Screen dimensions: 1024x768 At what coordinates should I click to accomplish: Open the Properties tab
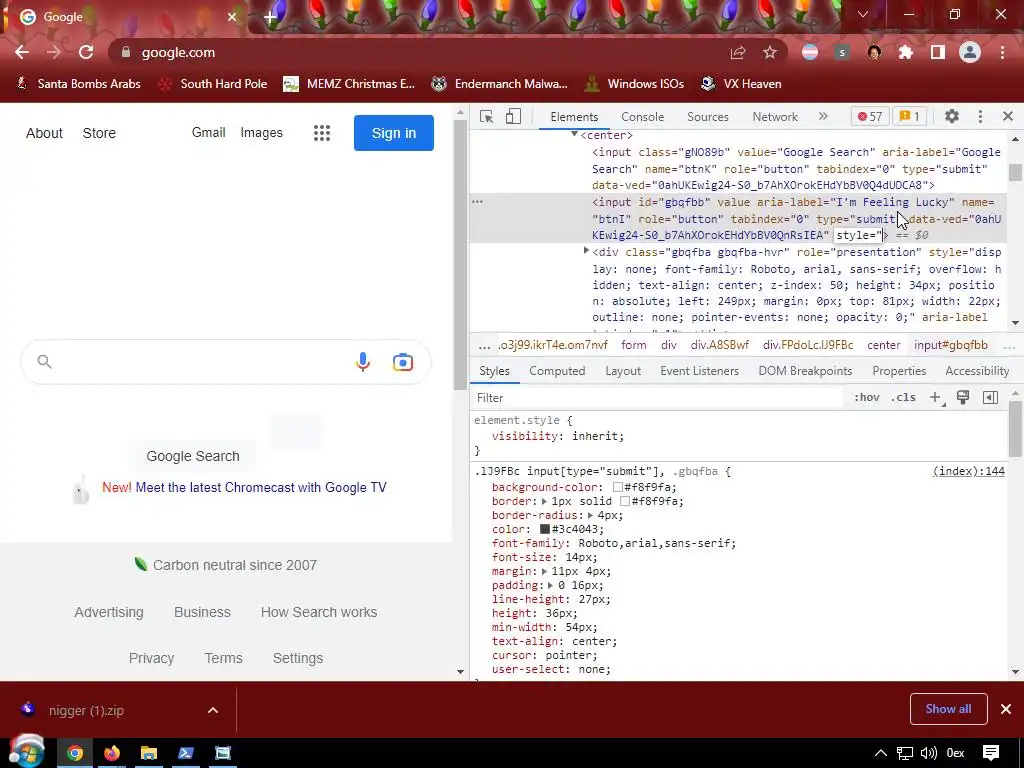(899, 371)
